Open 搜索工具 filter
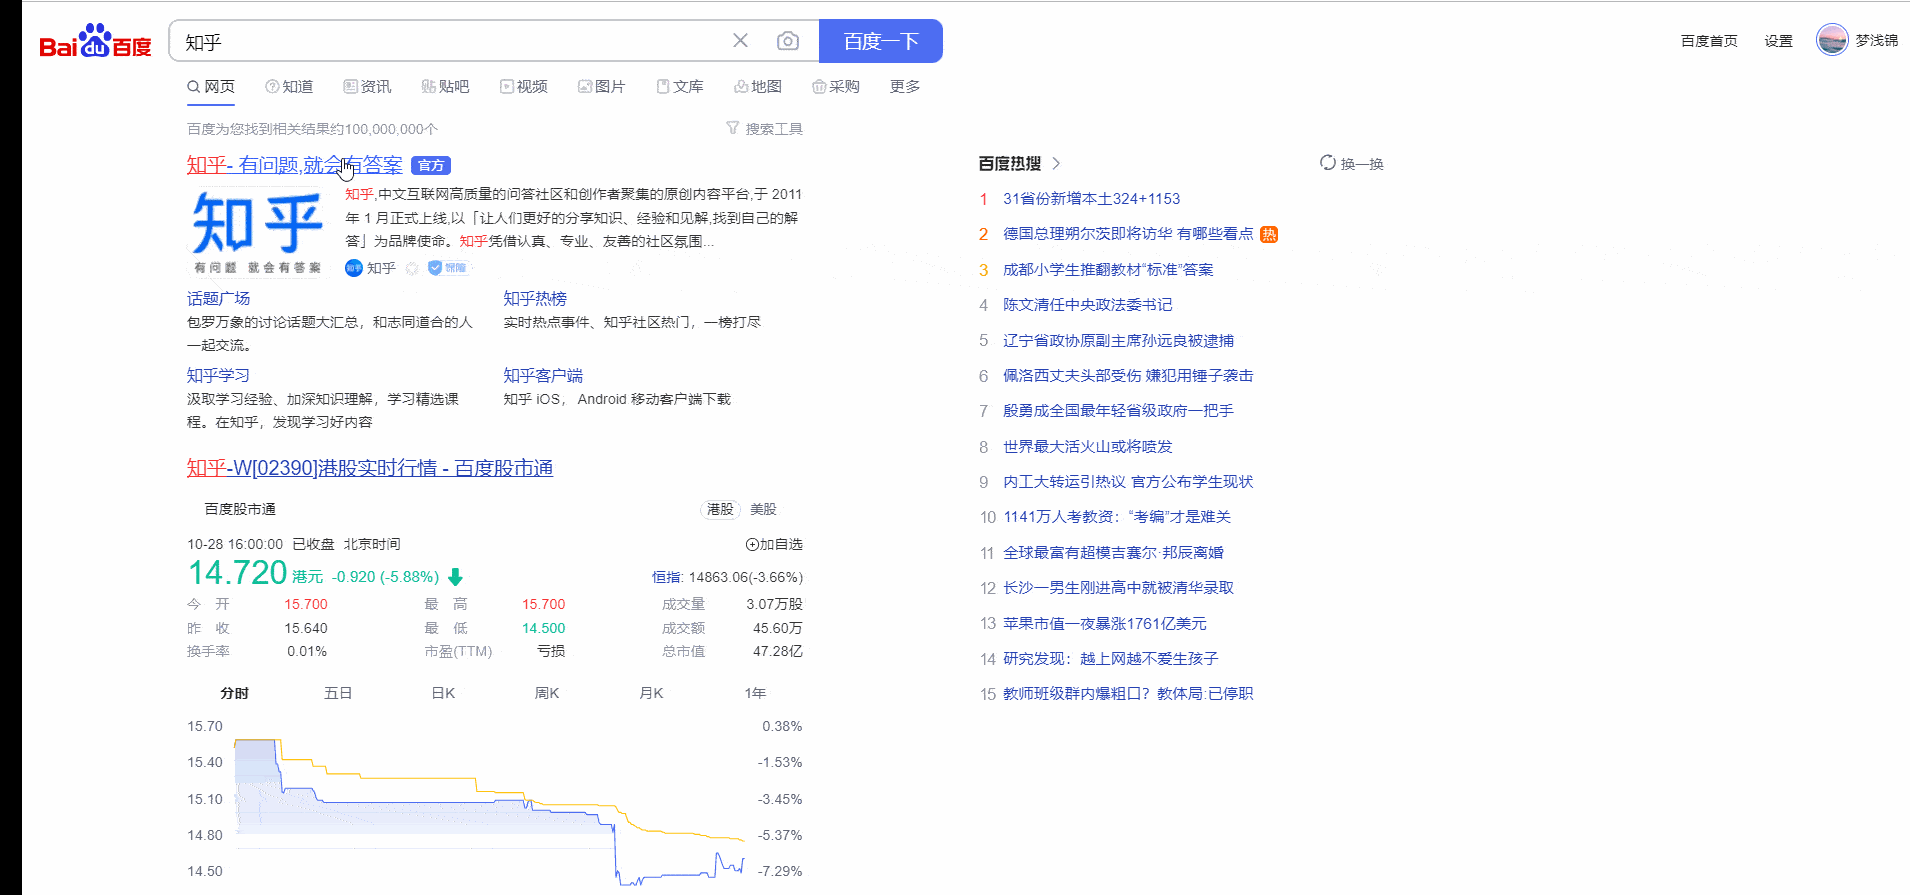This screenshot has width=1910, height=895. click(x=765, y=129)
